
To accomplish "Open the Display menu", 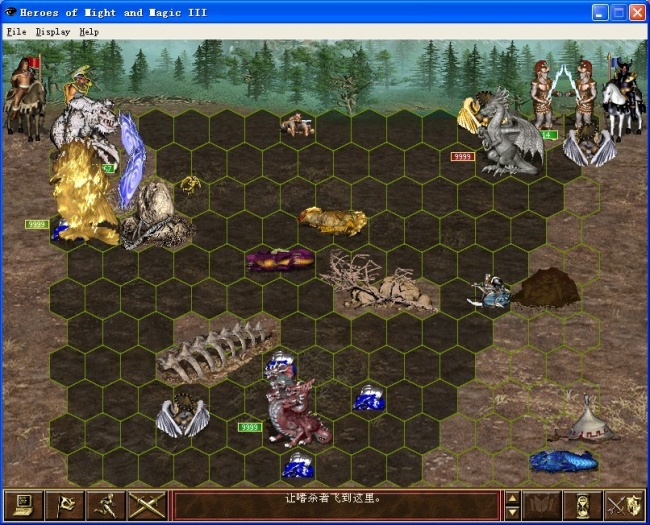I will pos(53,32).
